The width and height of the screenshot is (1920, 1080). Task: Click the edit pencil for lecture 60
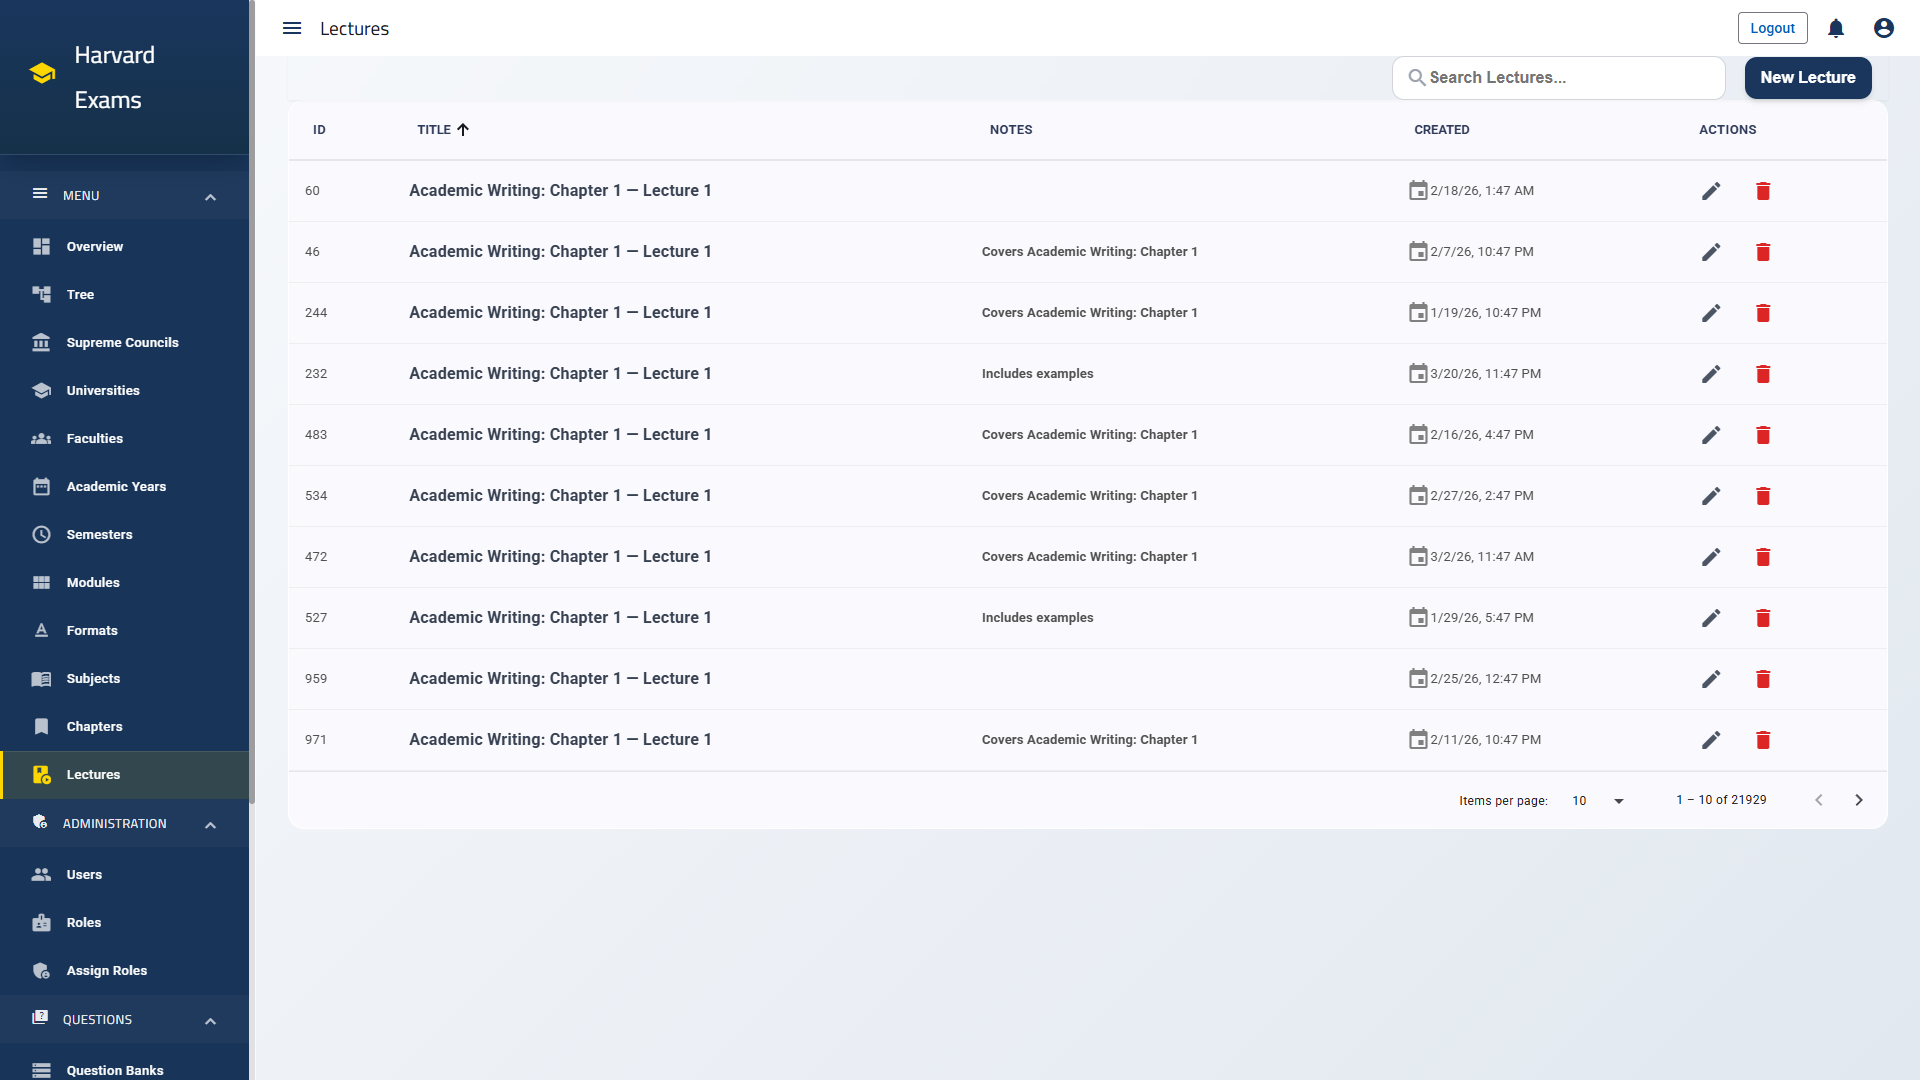(x=1711, y=191)
